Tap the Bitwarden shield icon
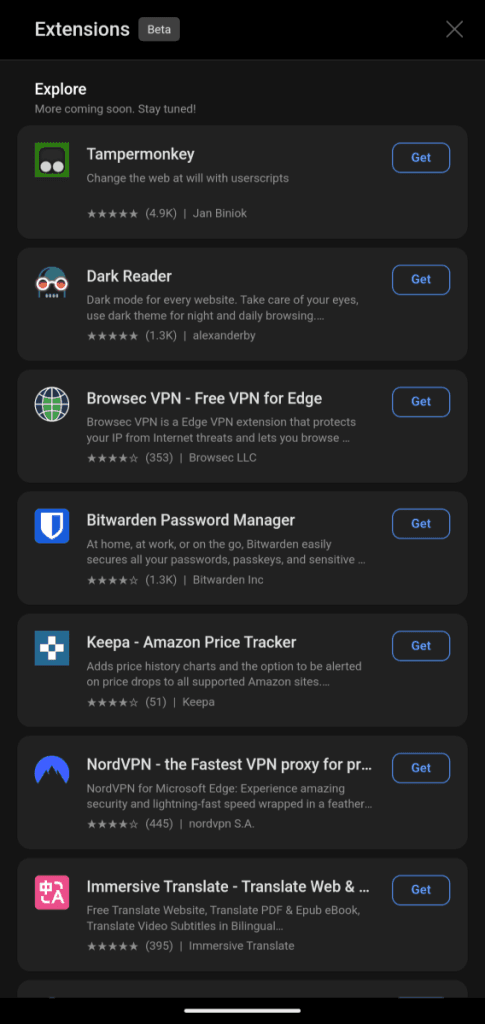This screenshot has width=485, height=1024. [52, 526]
